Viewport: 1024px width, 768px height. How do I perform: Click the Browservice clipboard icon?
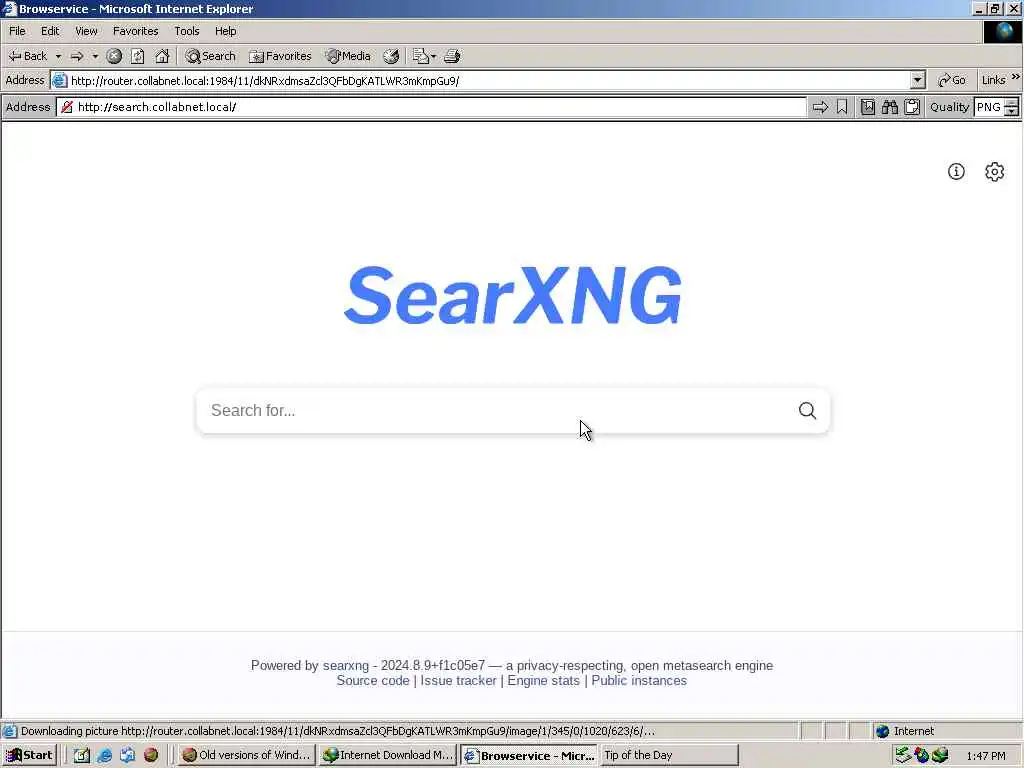coord(912,107)
